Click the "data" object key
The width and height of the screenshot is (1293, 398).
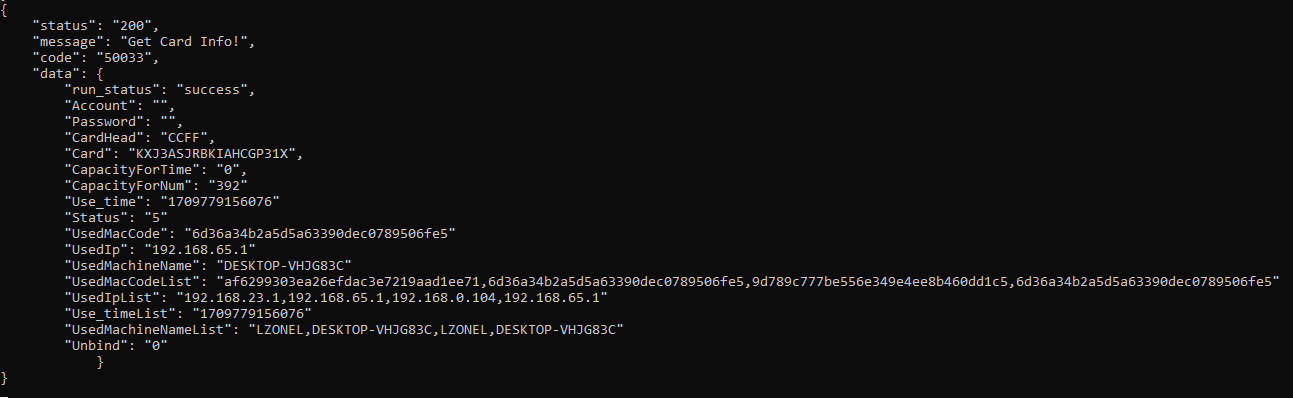tap(57, 73)
